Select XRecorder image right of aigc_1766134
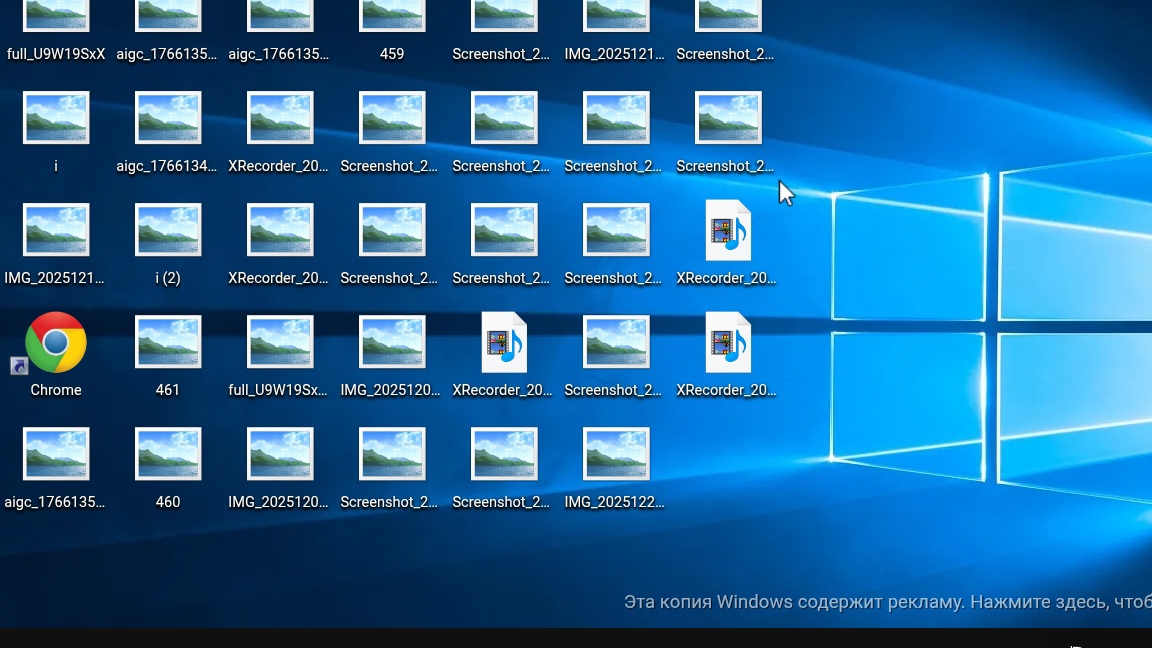 (280, 119)
